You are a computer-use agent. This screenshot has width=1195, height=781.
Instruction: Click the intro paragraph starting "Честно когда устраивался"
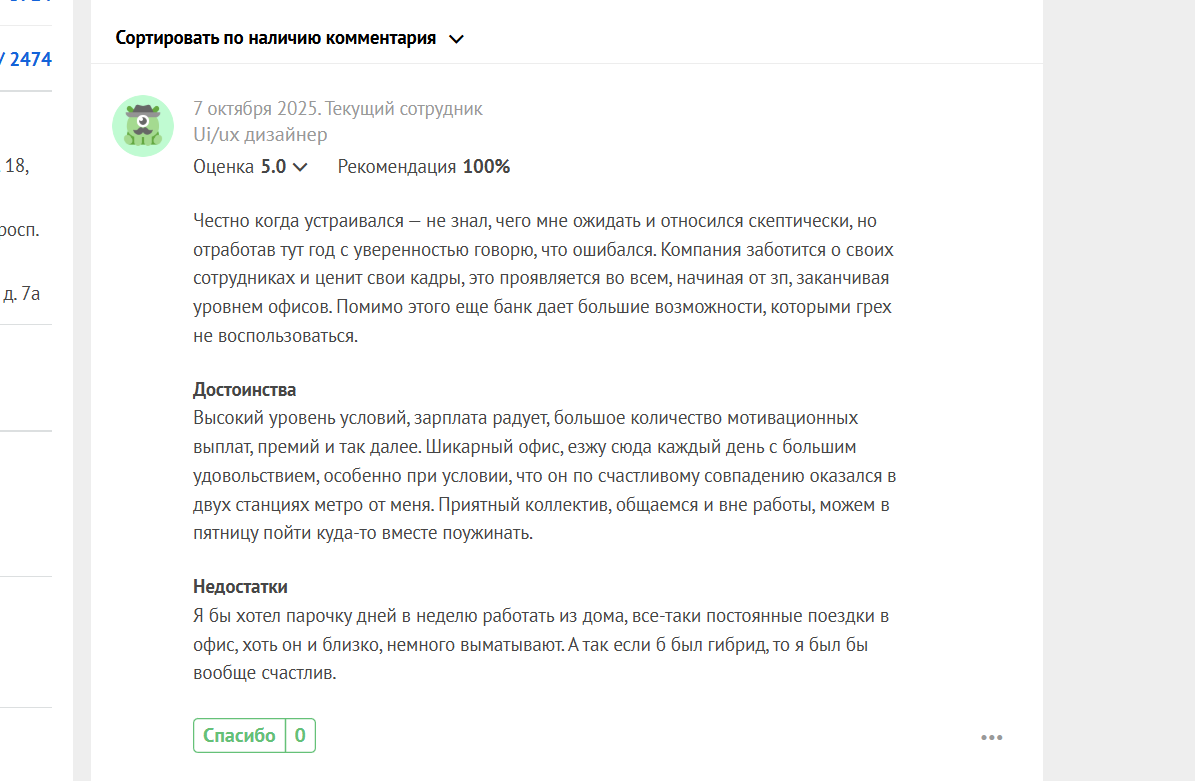[540, 278]
